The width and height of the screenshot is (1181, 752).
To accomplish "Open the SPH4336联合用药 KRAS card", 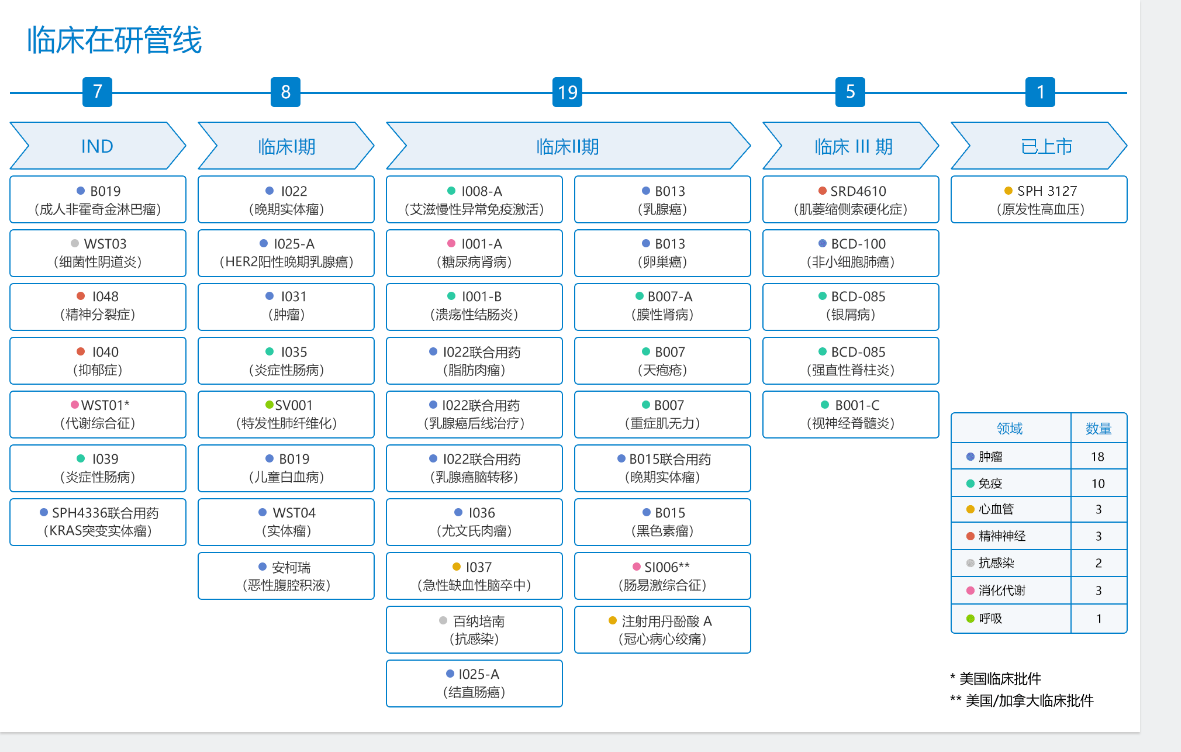I will click(98, 522).
